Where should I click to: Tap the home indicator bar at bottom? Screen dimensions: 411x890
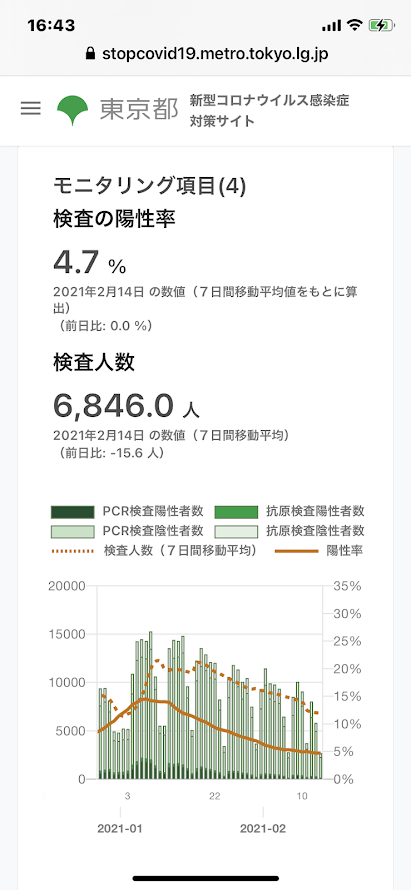coord(206,878)
